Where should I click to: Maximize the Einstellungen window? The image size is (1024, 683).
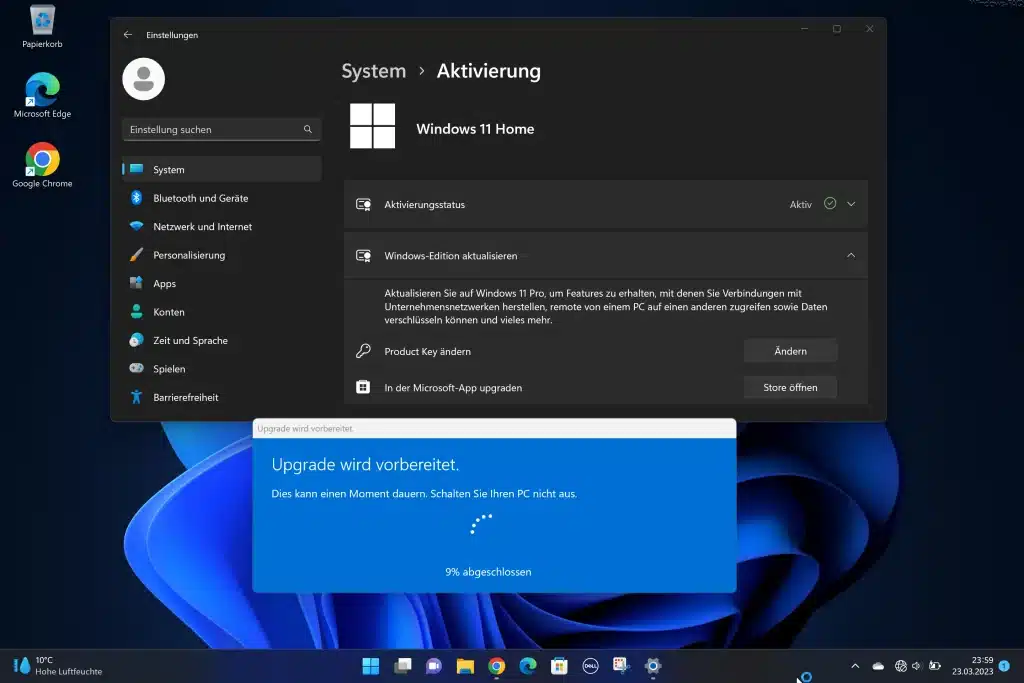pos(837,29)
